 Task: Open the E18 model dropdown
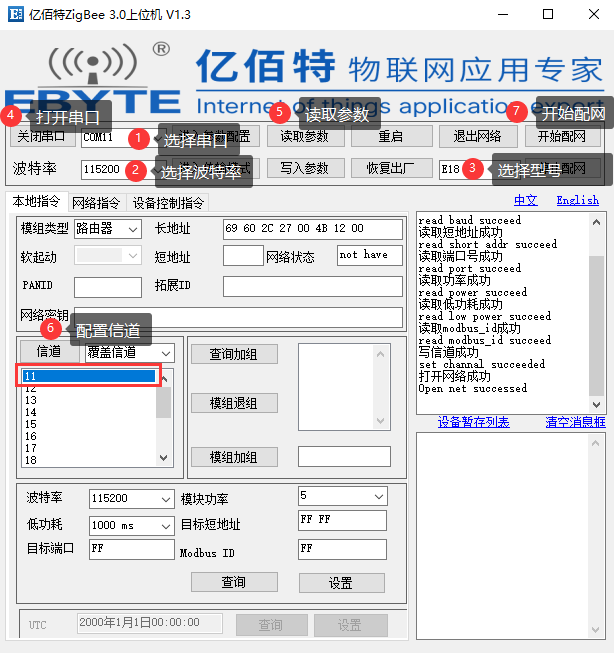coord(479,170)
